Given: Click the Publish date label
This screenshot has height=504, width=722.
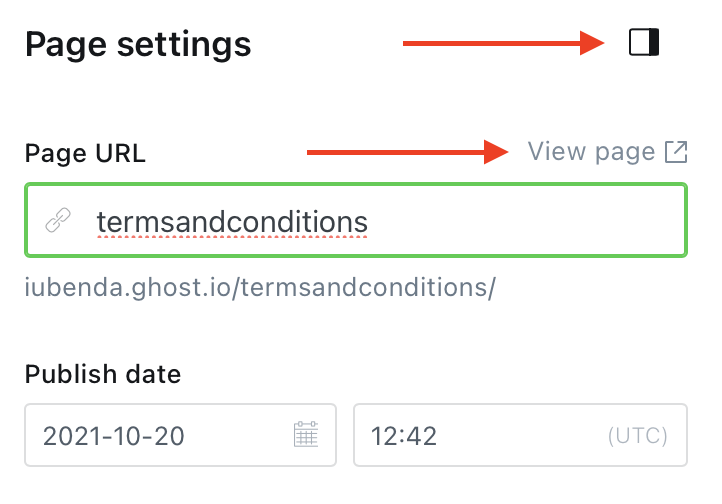Looking at the screenshot, I should 103,375.
